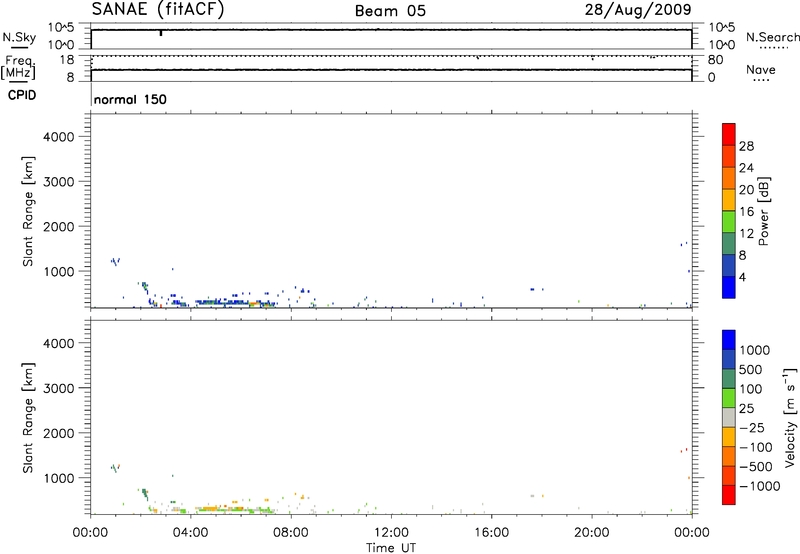Click the yellow -25 to -100 Velocity segment
This screenshot has width=800, height=554.
pos(729,436)
